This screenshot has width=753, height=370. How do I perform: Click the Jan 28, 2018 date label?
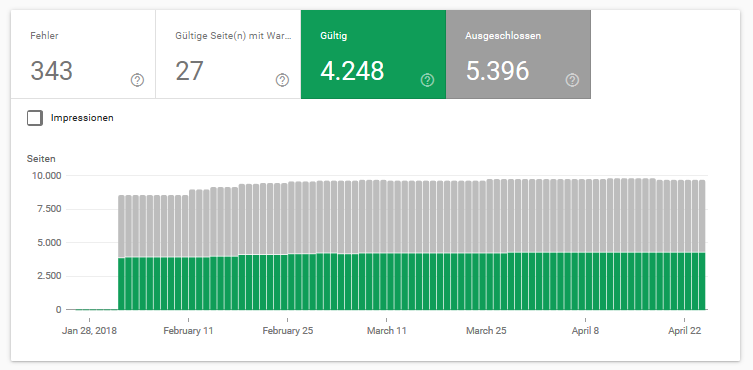click(x=89, y=331)
